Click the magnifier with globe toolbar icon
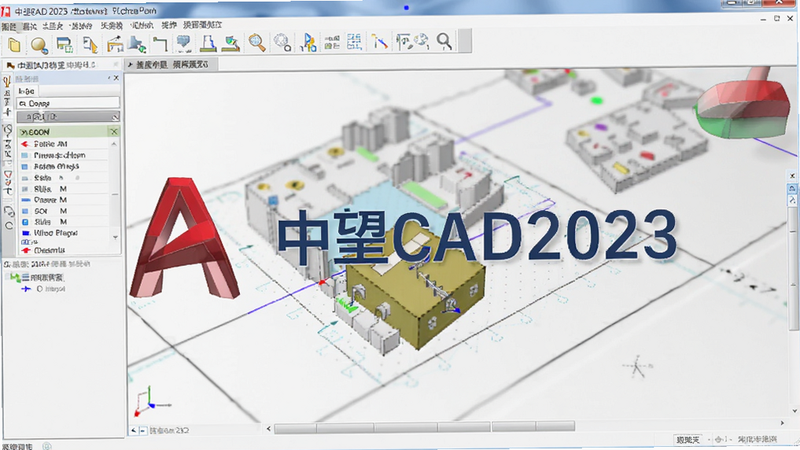This screenshot has height=450, width=800. click(x=39, y=45)
